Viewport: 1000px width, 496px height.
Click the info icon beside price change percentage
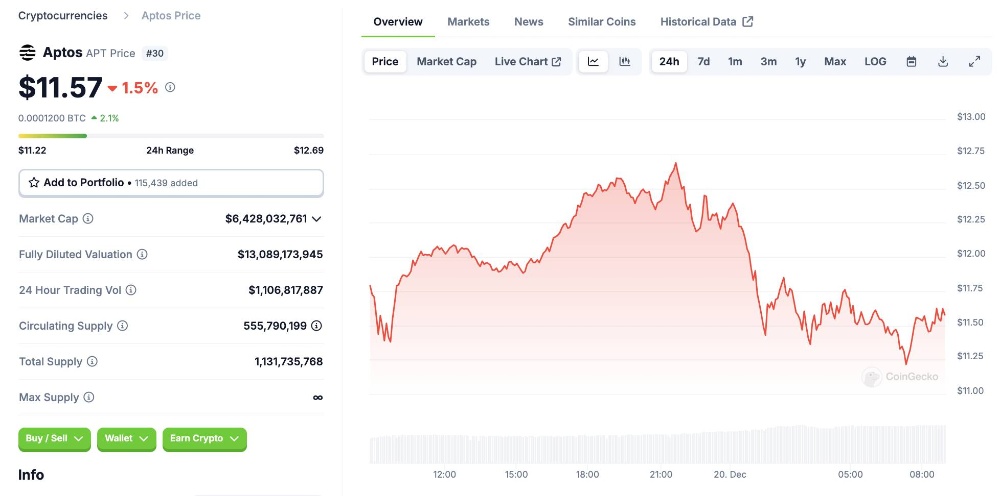coord(170,87)
